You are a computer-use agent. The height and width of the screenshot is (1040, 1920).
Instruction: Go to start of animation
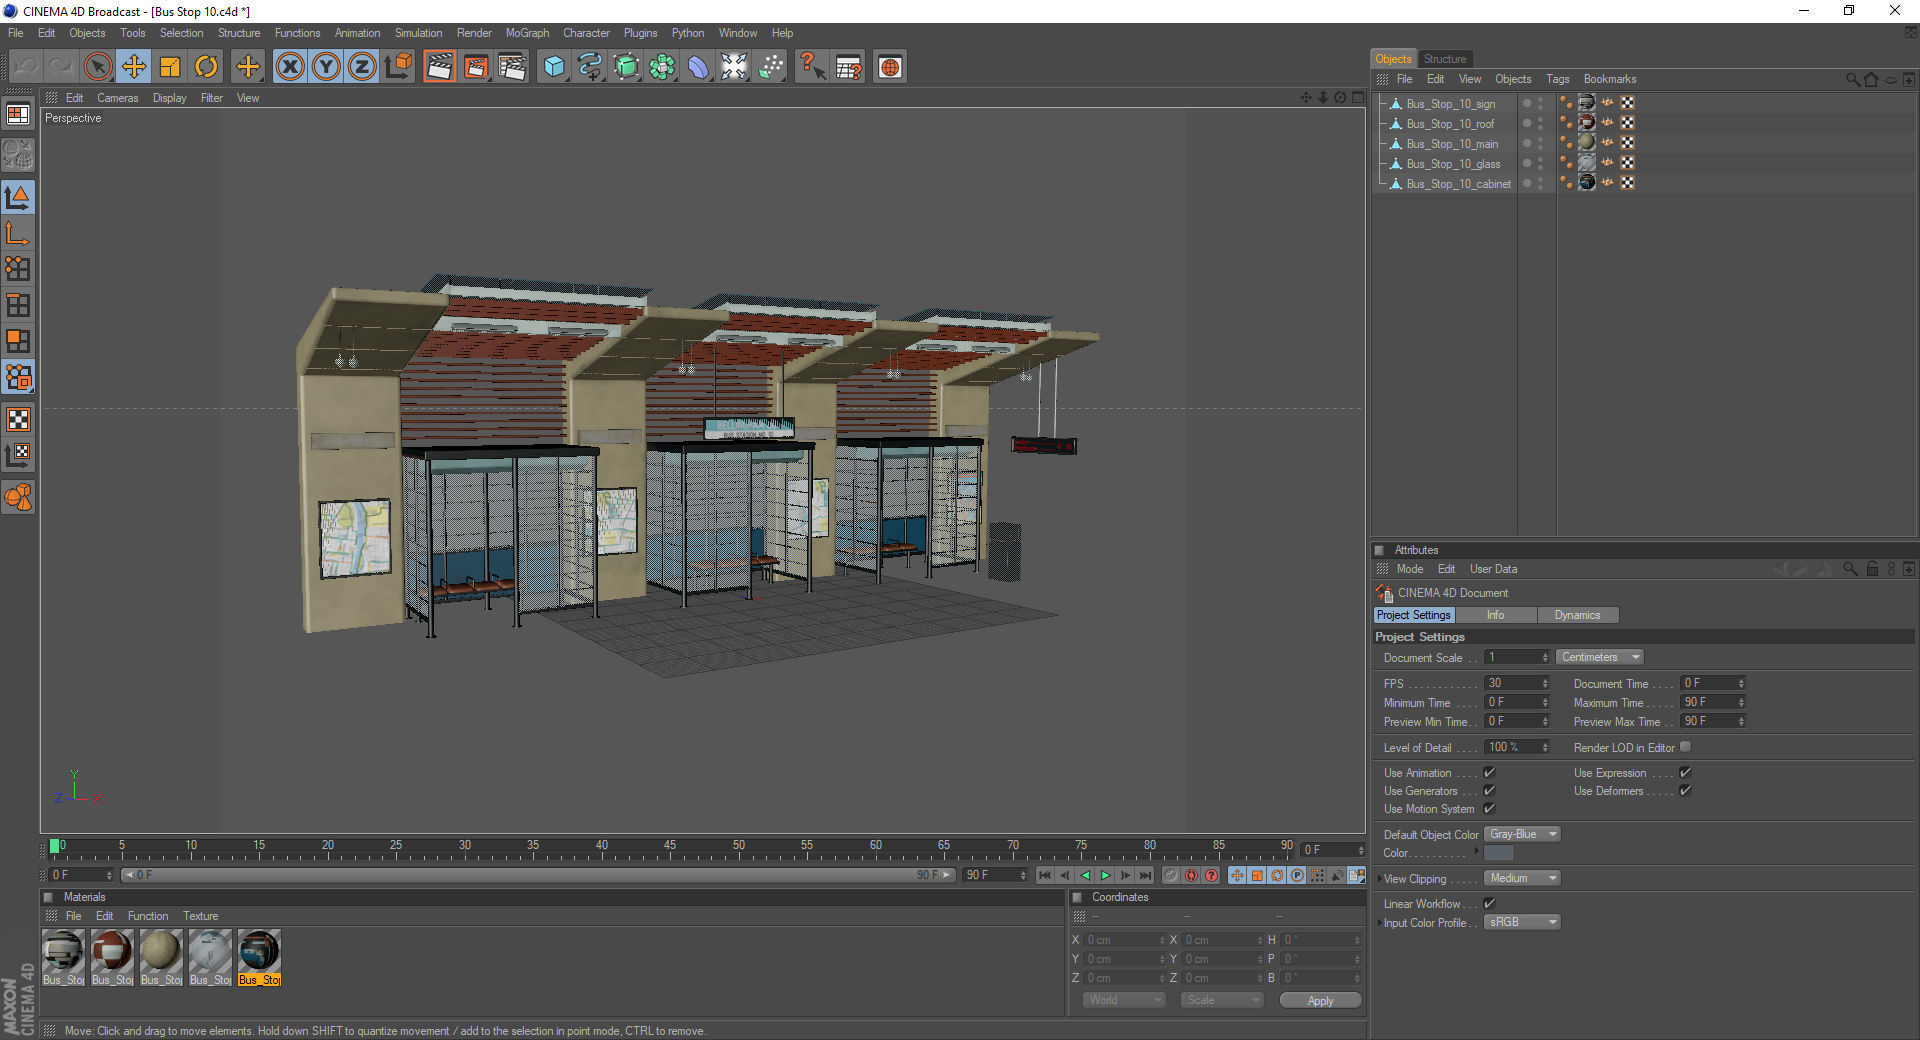tap(1045, 875)
